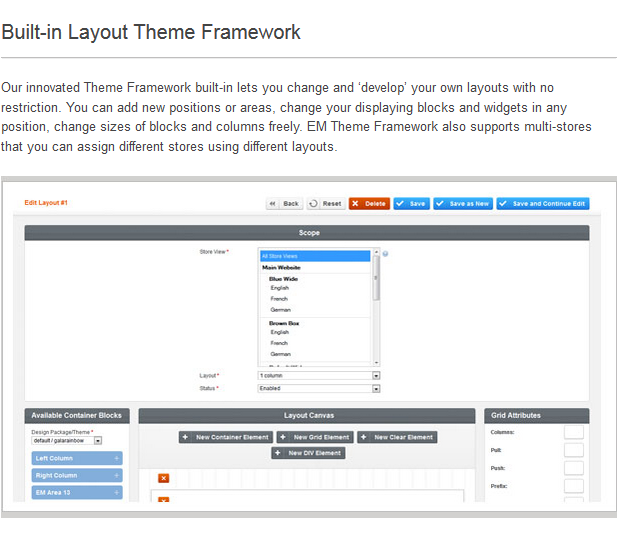Screen dimensions: 617x558
Task: Click the Store View help icon
Action: coord(385,253)
